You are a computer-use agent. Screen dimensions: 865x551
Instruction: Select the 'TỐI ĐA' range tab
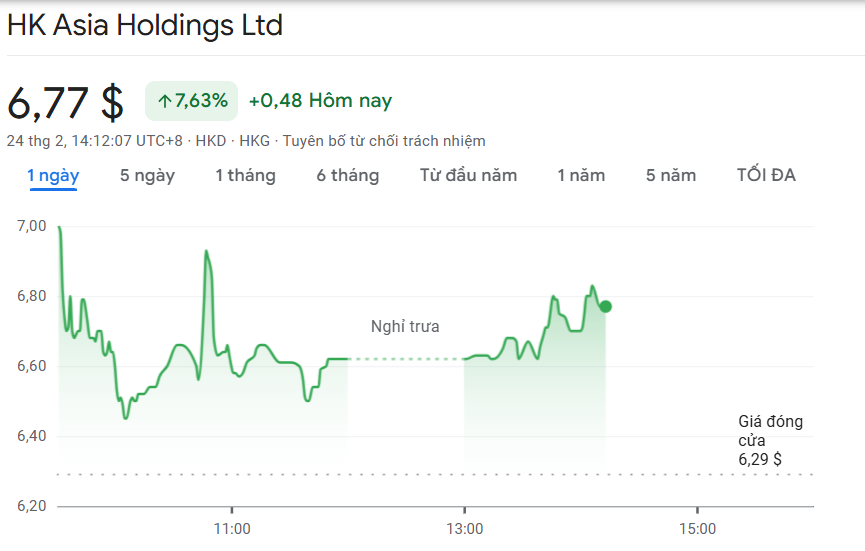tap(766, 175)
